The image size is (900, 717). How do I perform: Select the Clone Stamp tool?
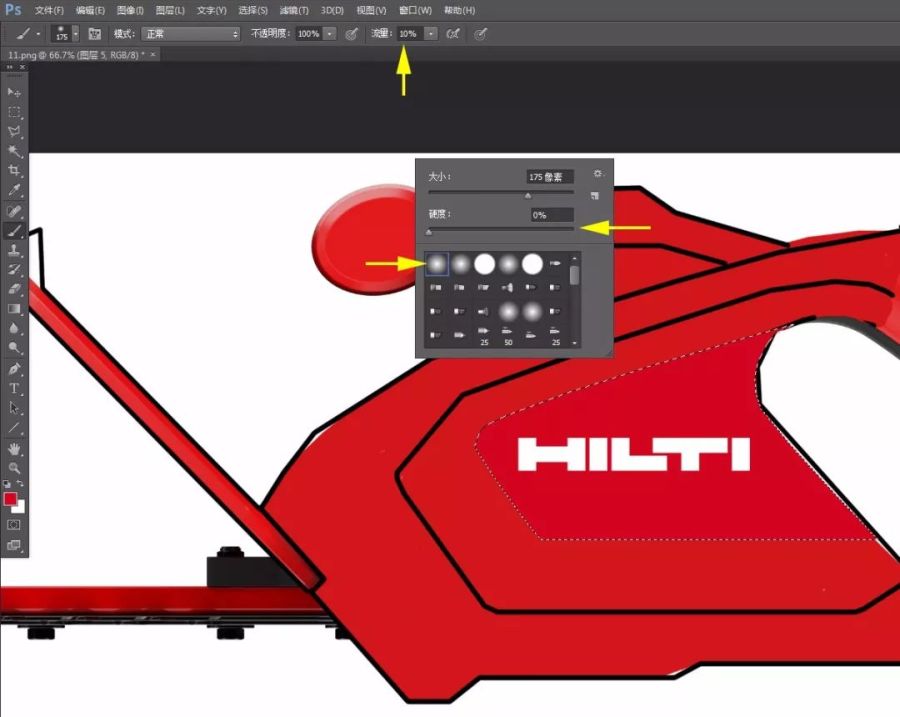coord(14,250)
